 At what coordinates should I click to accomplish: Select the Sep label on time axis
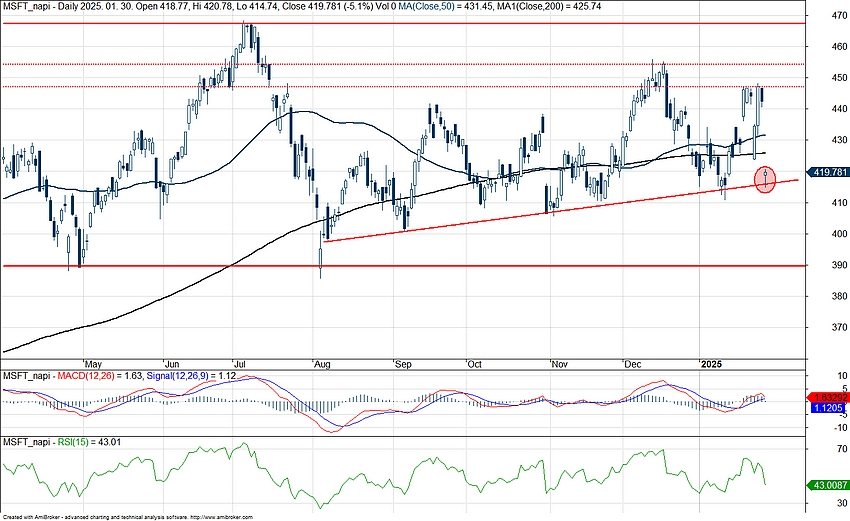coord(403,364)
